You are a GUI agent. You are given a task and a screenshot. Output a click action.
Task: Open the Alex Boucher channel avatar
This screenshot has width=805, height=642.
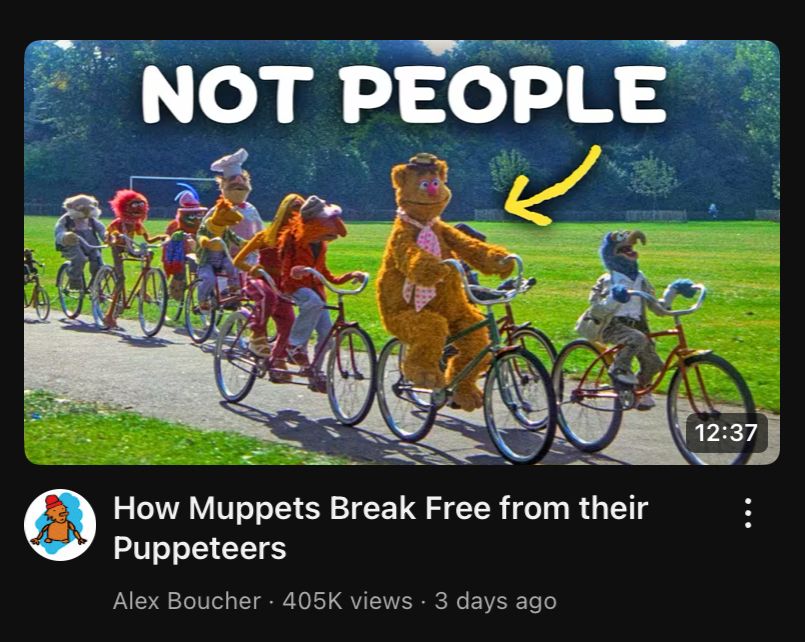pos(60,524)
